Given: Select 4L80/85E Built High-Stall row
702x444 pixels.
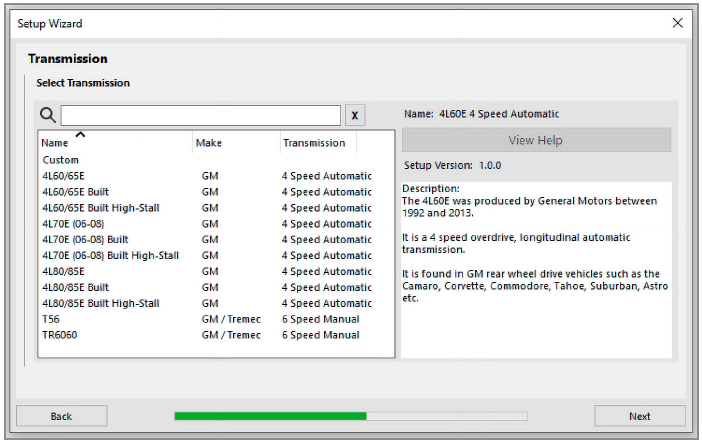Looking at the screenshot, I should coord(216,303).
